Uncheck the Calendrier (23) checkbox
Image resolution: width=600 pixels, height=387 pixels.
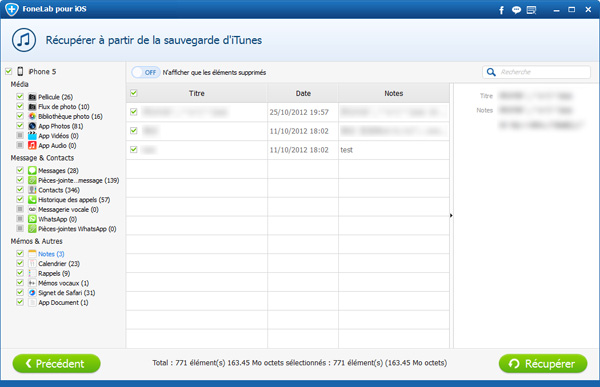pos(20,263)
